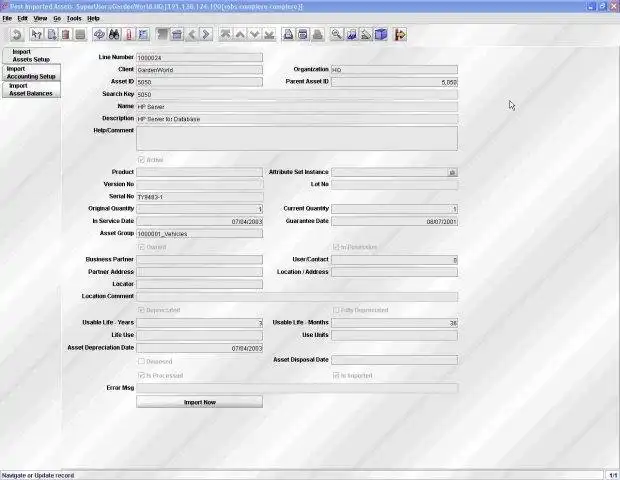Click the Guarantee Date field
This screenshot has width=620, height=480.
point(394,221)
